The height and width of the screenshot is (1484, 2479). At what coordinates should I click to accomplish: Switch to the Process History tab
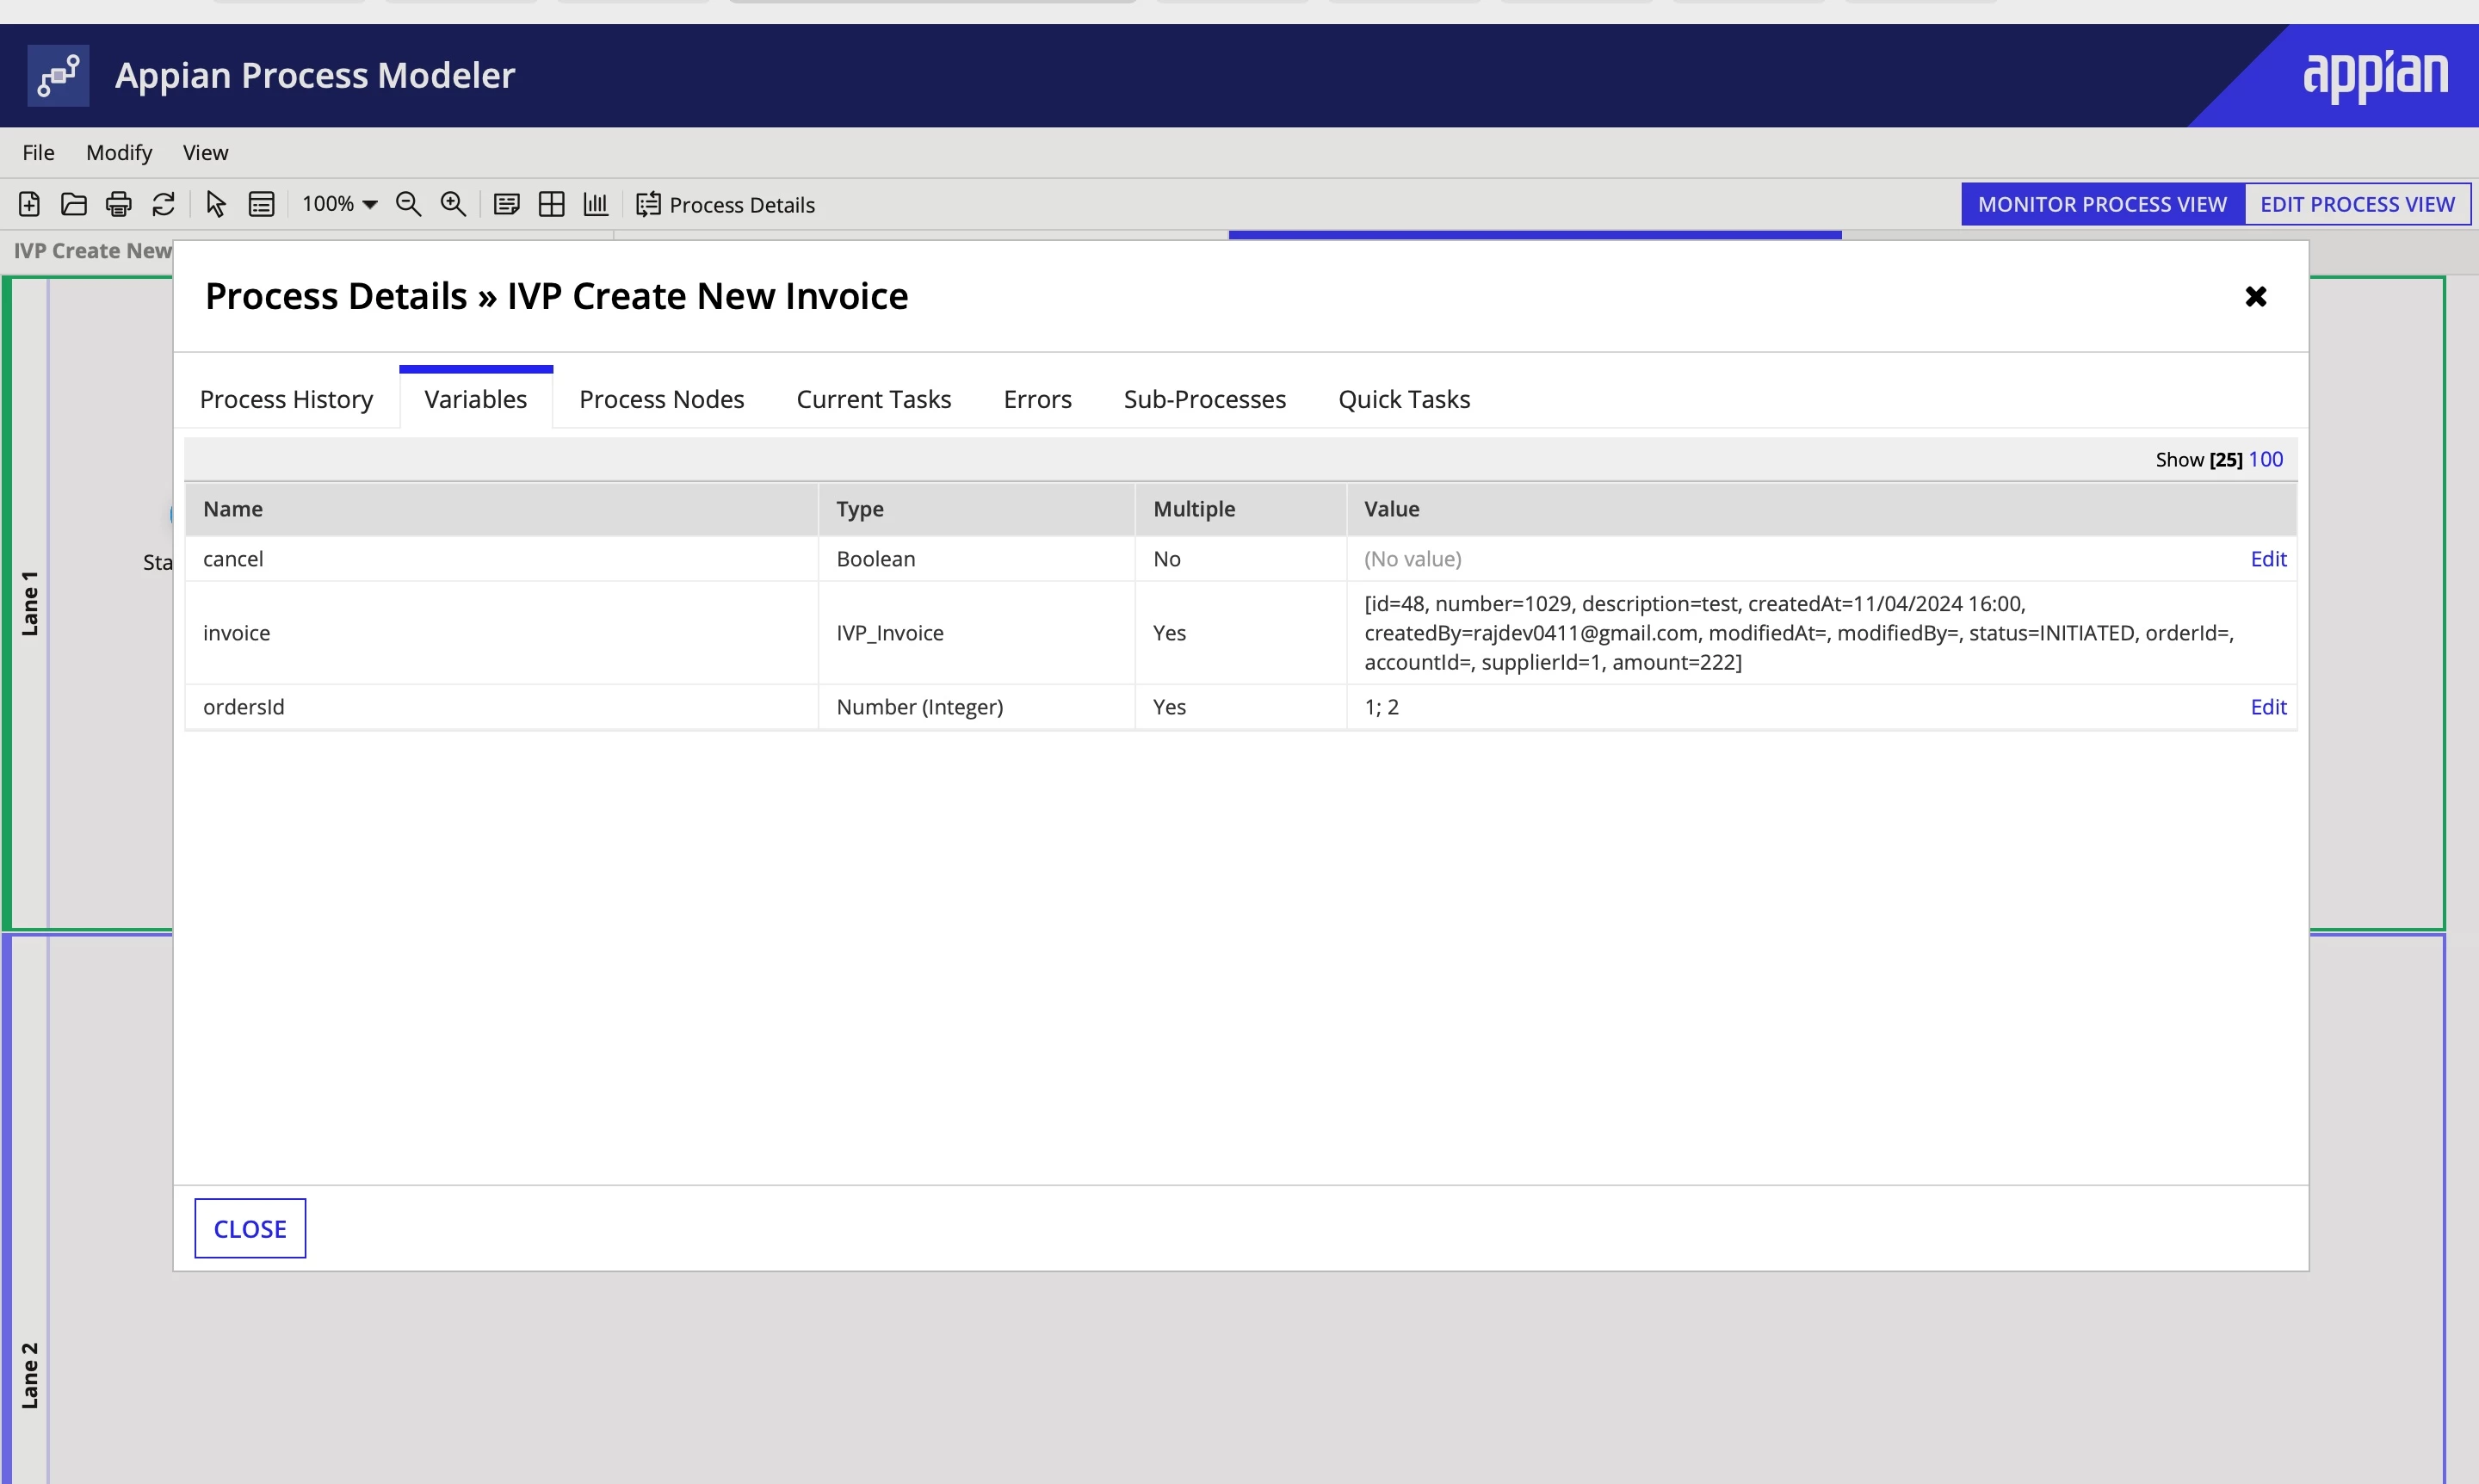pos(286,399)
